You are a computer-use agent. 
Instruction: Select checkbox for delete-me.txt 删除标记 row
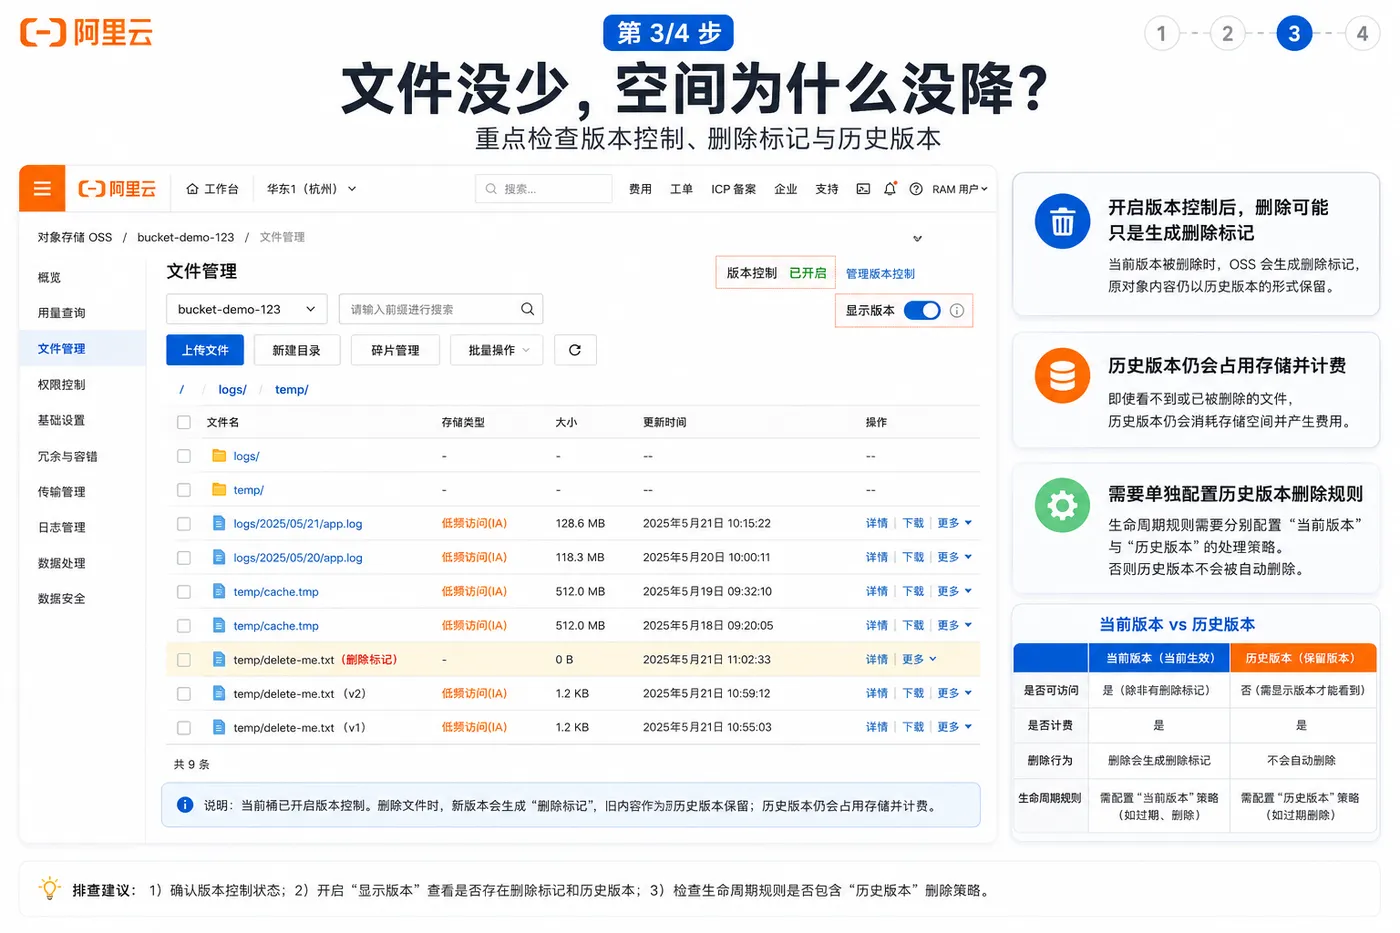184,659
